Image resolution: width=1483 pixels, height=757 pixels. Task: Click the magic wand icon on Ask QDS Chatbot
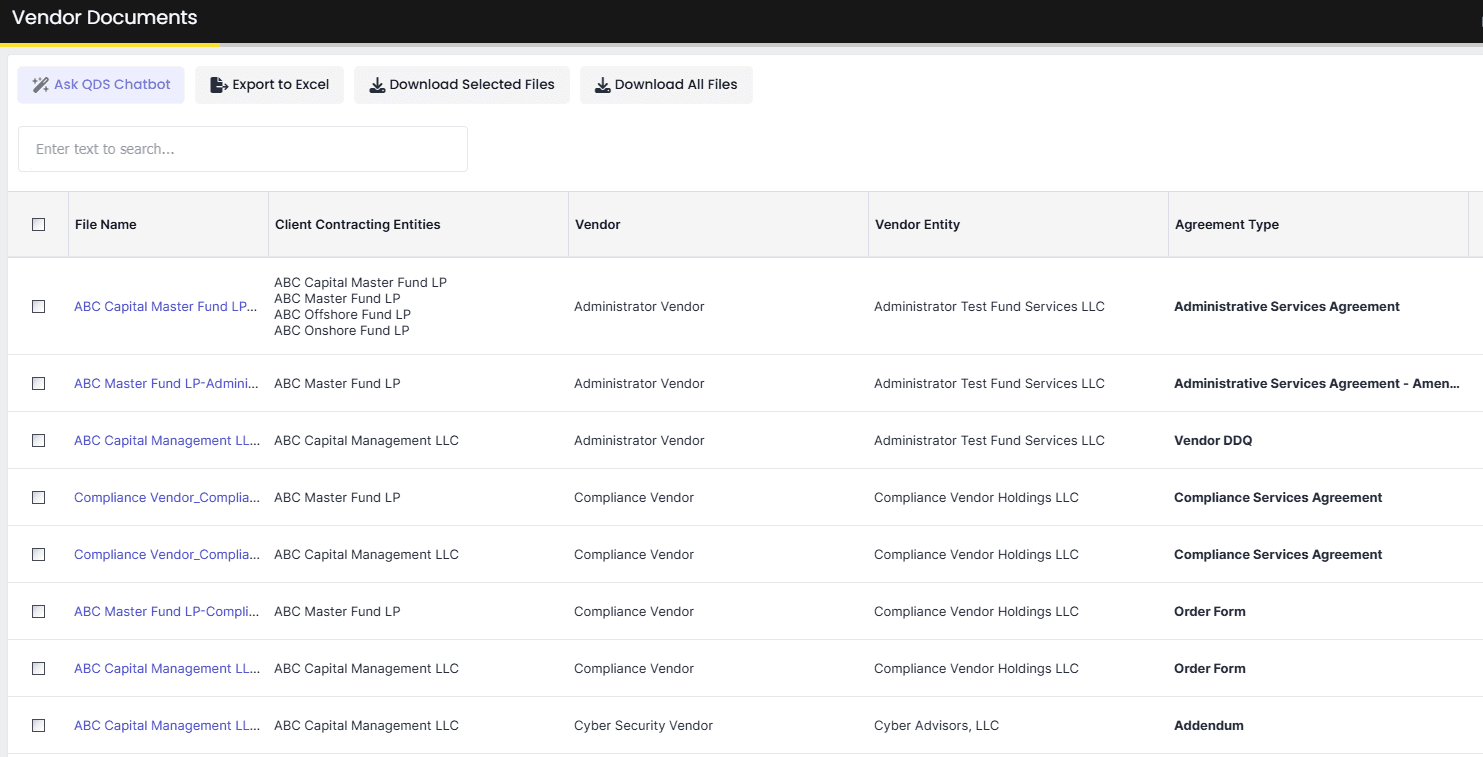41,85
